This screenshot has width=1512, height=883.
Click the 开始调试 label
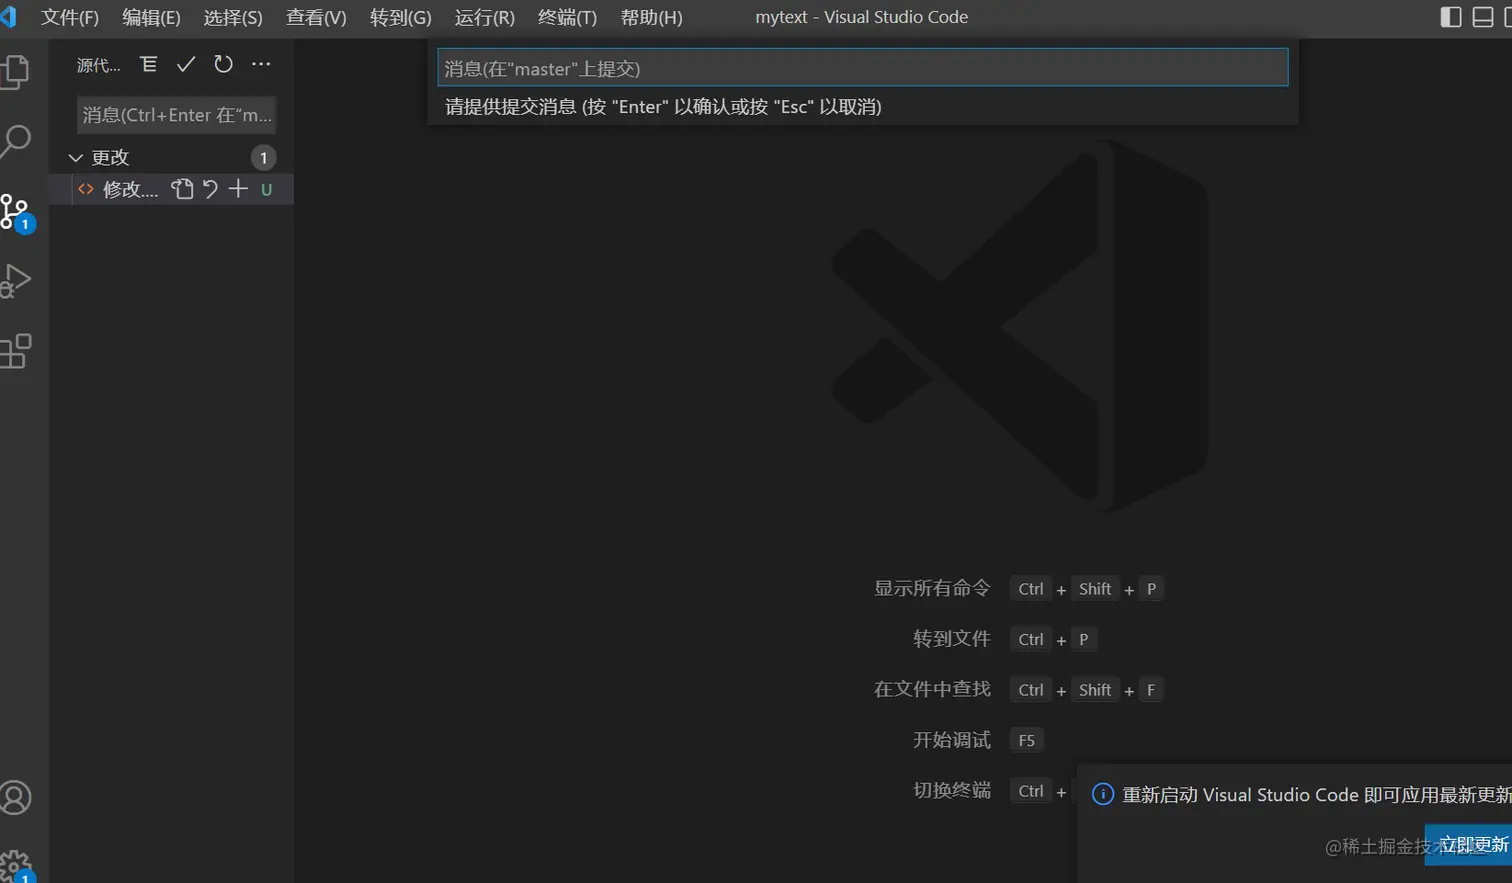pyautogui.click(x=952, y=739)
